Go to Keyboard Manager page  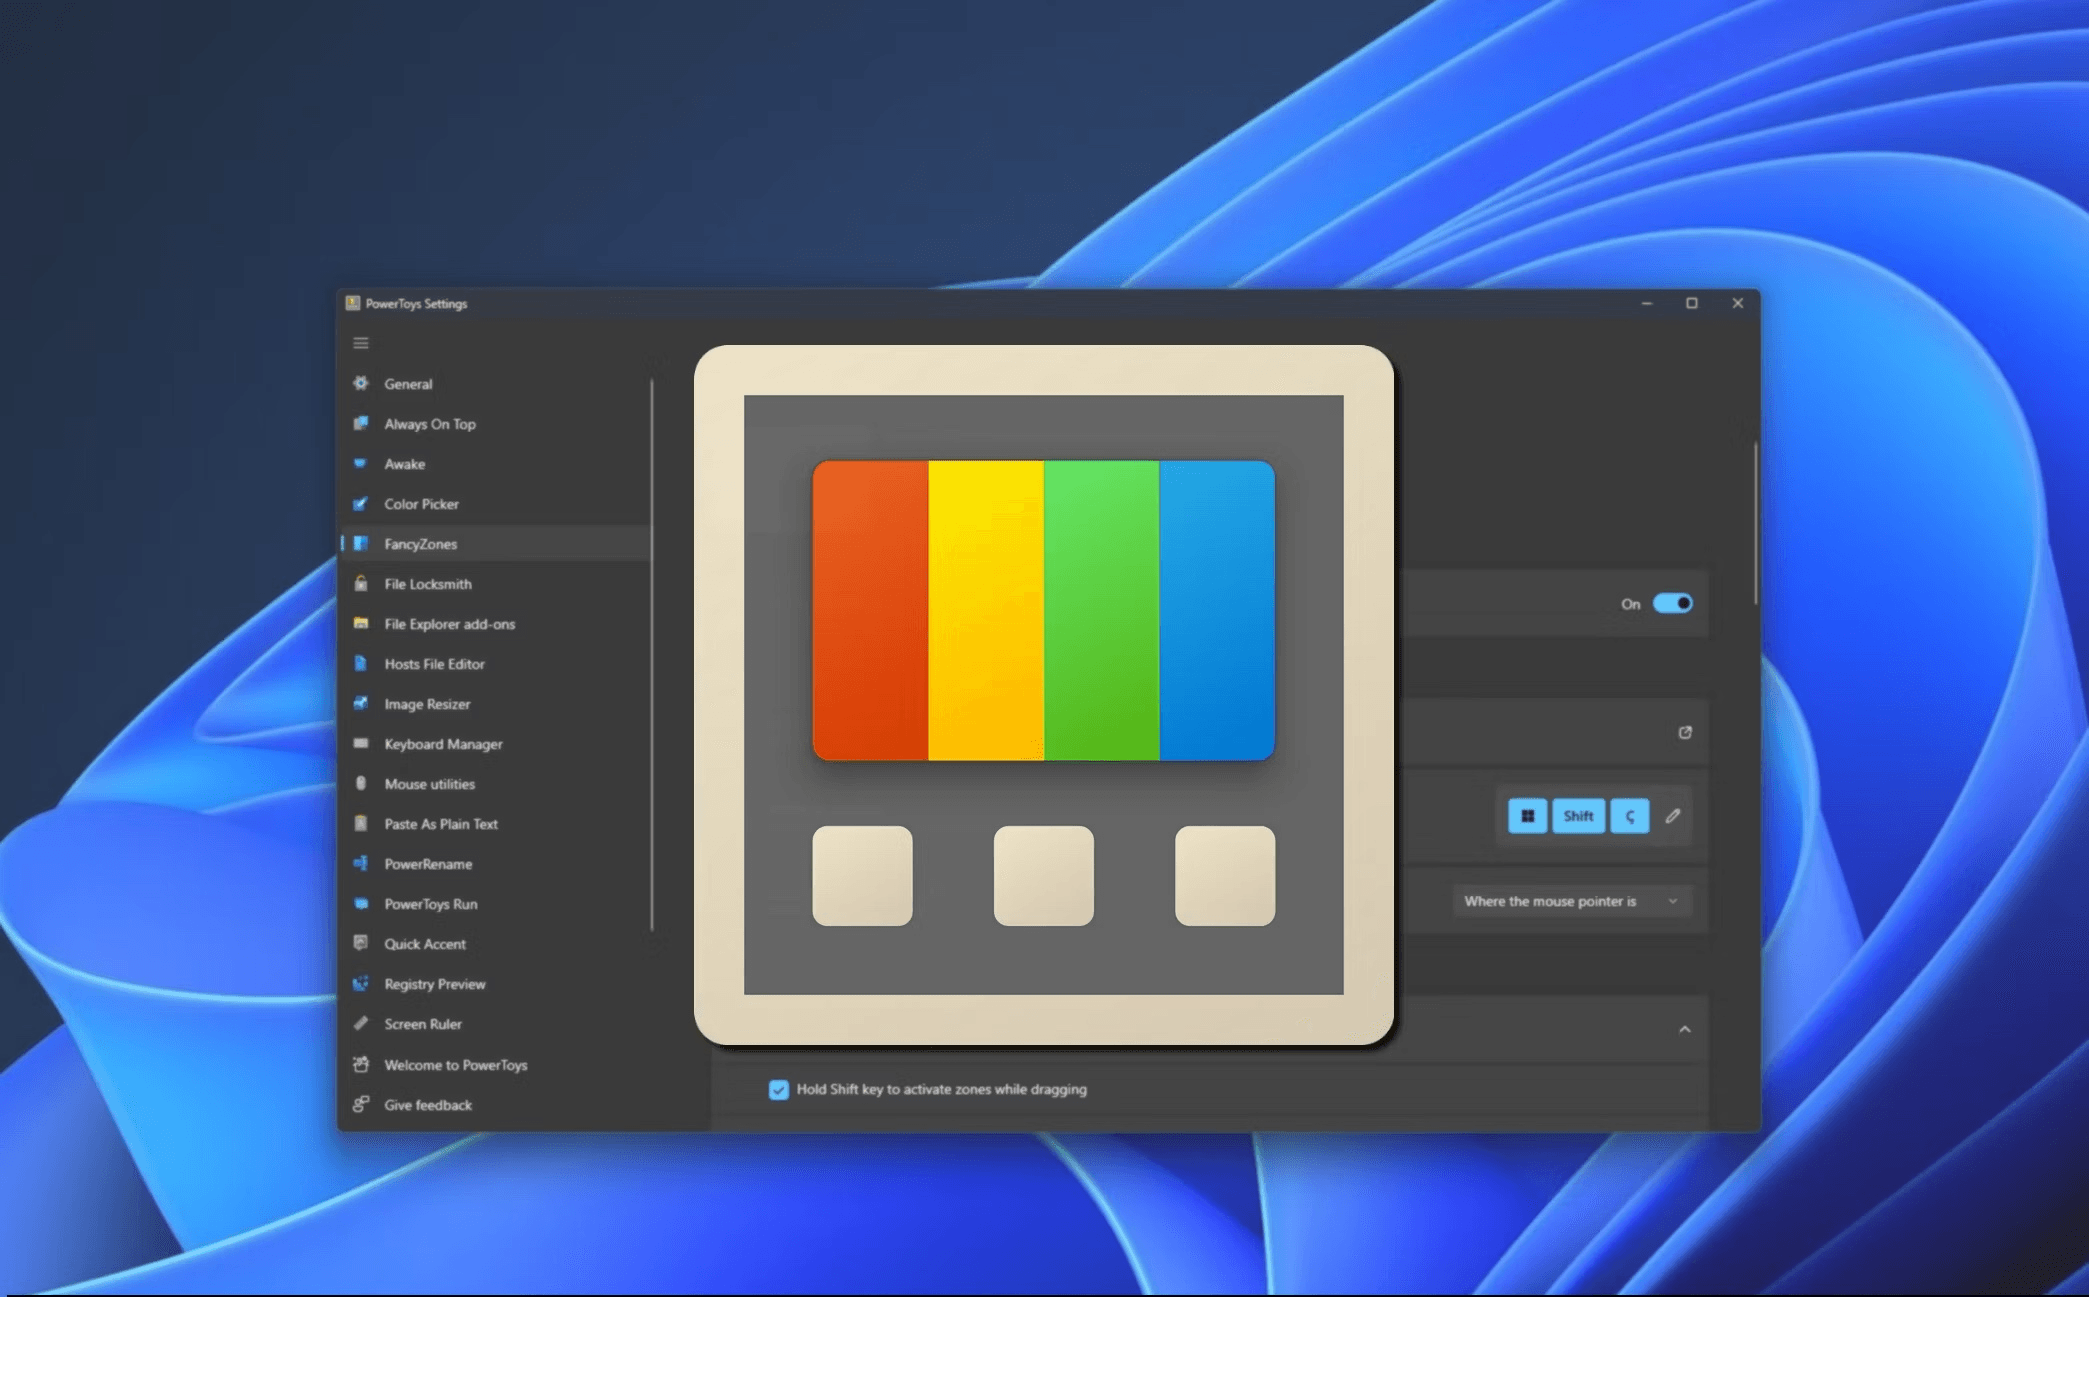click(496, 743)
